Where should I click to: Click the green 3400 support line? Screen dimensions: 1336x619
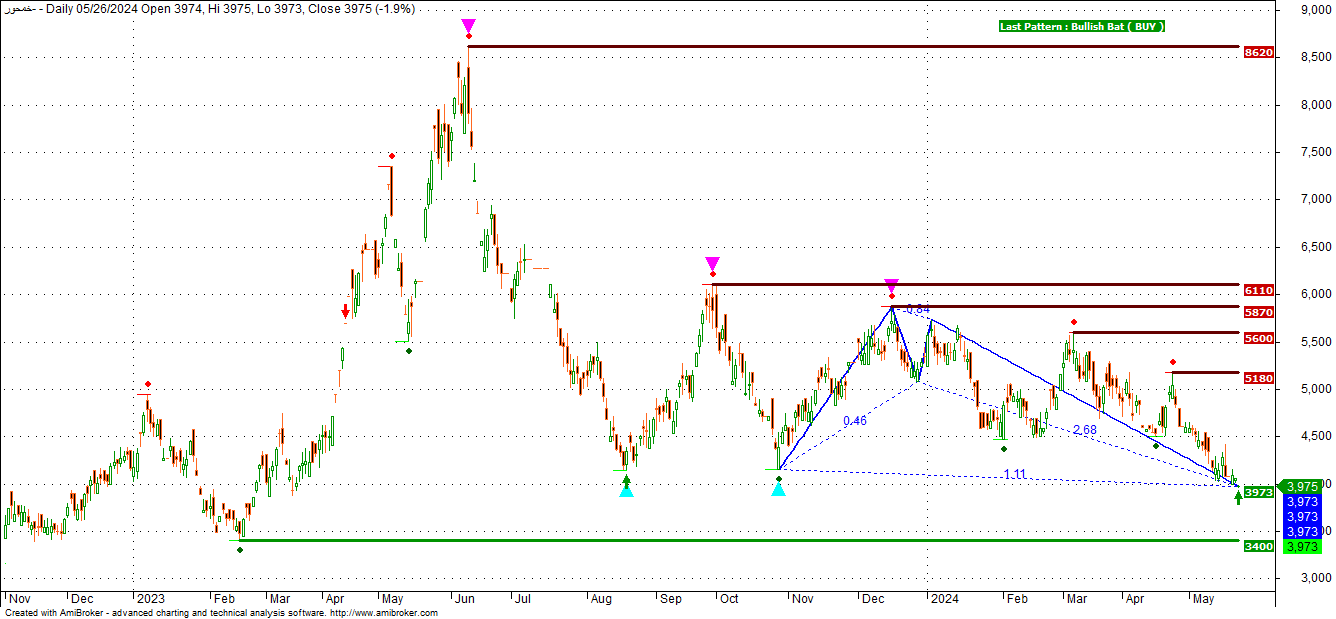(x=740, y=541)
